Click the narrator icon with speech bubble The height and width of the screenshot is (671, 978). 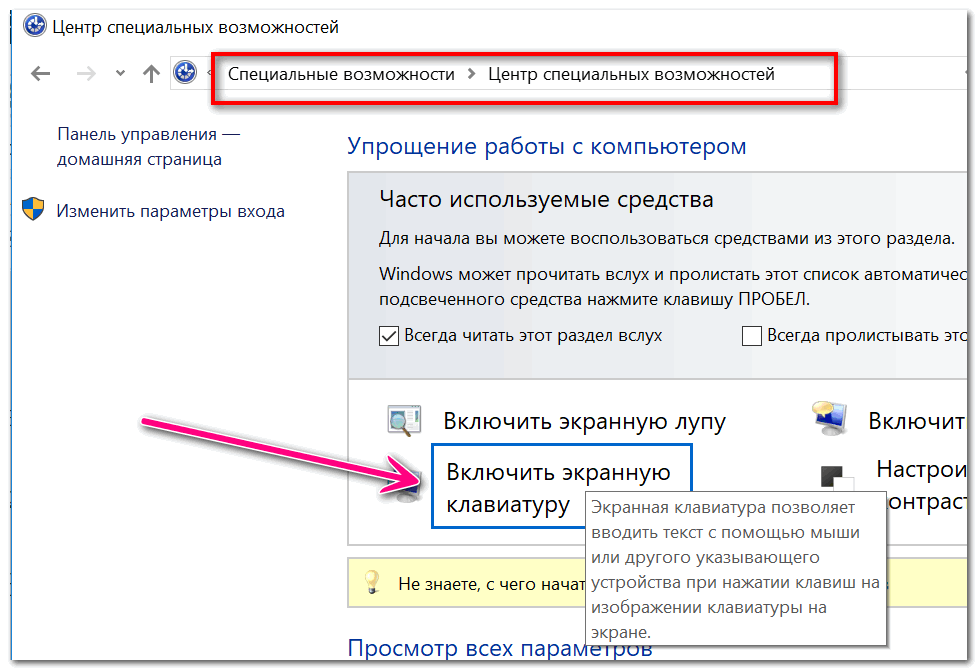point(830,418)
